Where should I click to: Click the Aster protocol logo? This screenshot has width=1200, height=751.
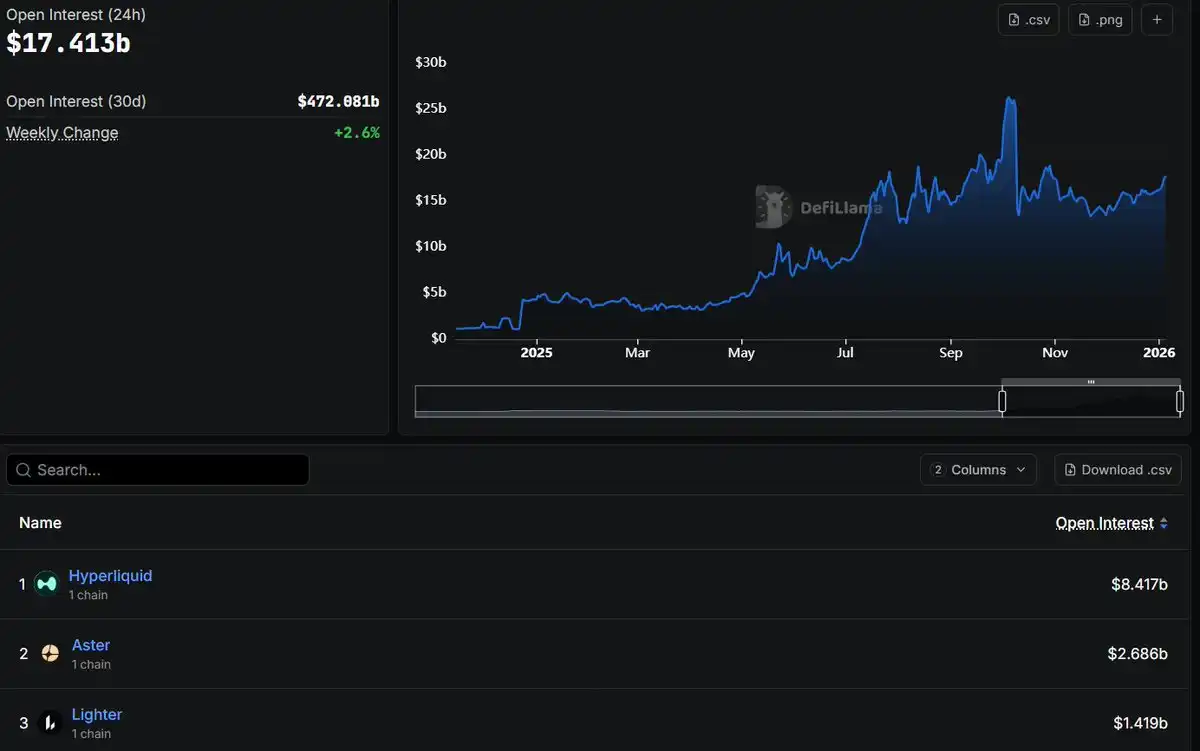point(50,653)
